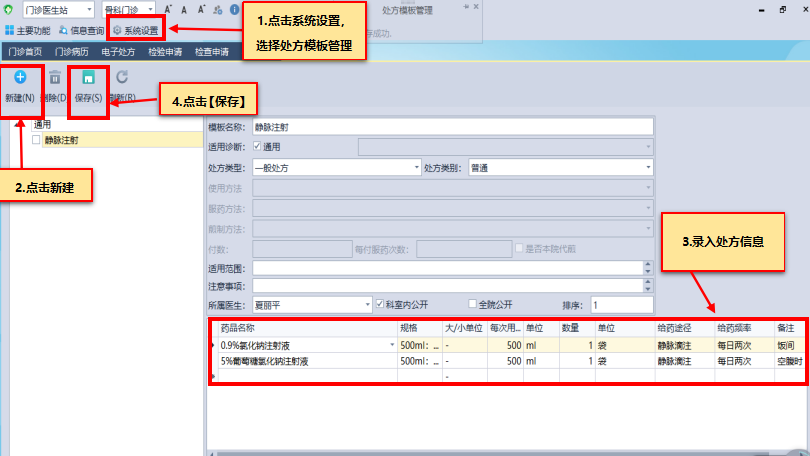Click the 药品名称 column header
Viewport: 810px width, 456px height.
[238, 327]
